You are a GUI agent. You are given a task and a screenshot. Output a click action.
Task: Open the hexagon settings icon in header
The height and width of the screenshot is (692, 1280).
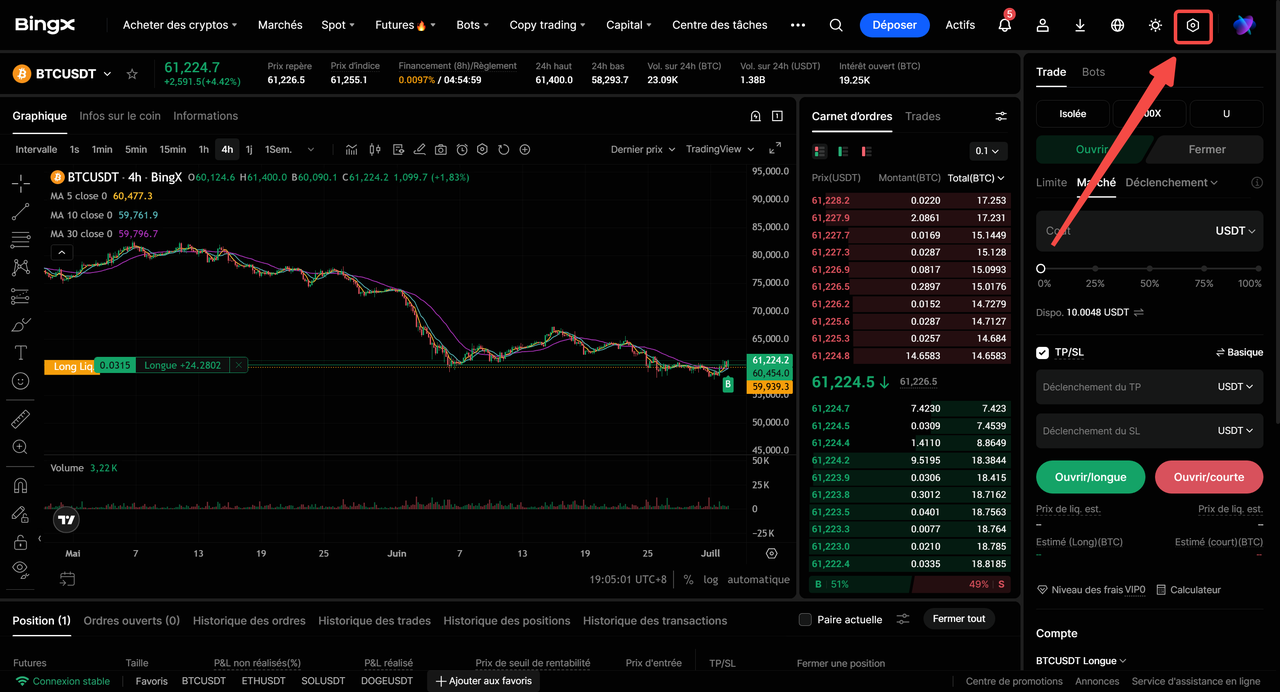click(x=1193, y=25)
